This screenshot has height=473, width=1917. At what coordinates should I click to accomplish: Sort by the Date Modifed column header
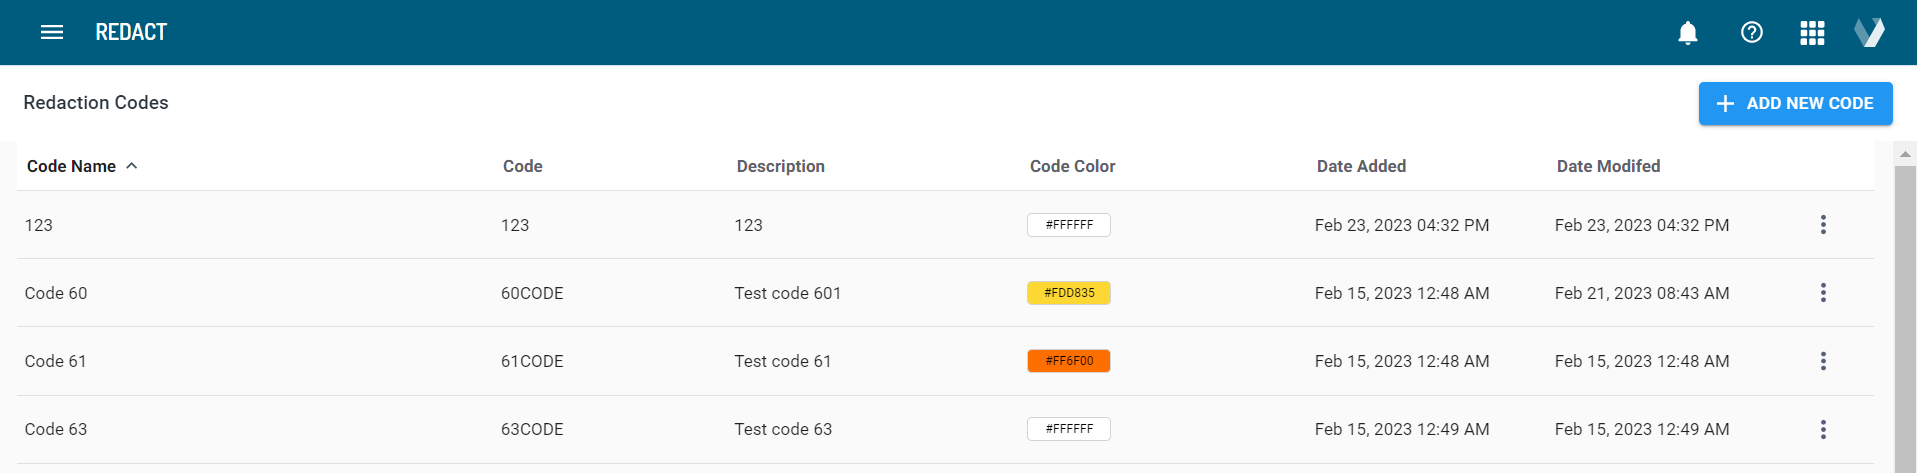pos(1607,166)
